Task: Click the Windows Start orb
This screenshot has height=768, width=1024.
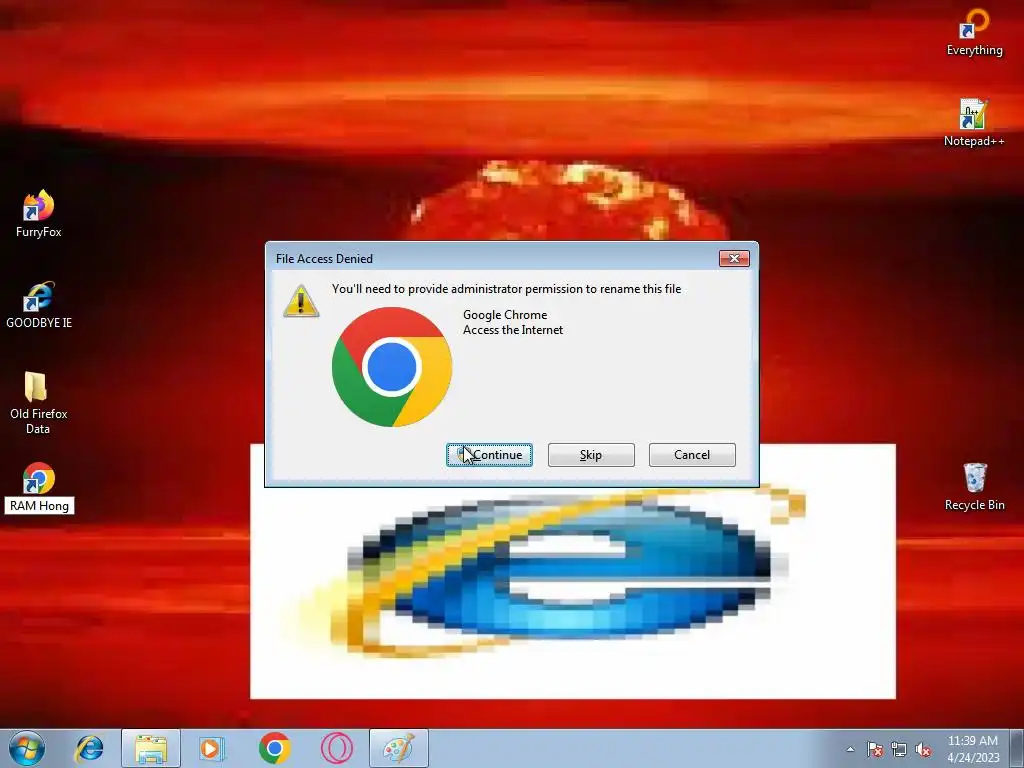Action: point(27,748)
